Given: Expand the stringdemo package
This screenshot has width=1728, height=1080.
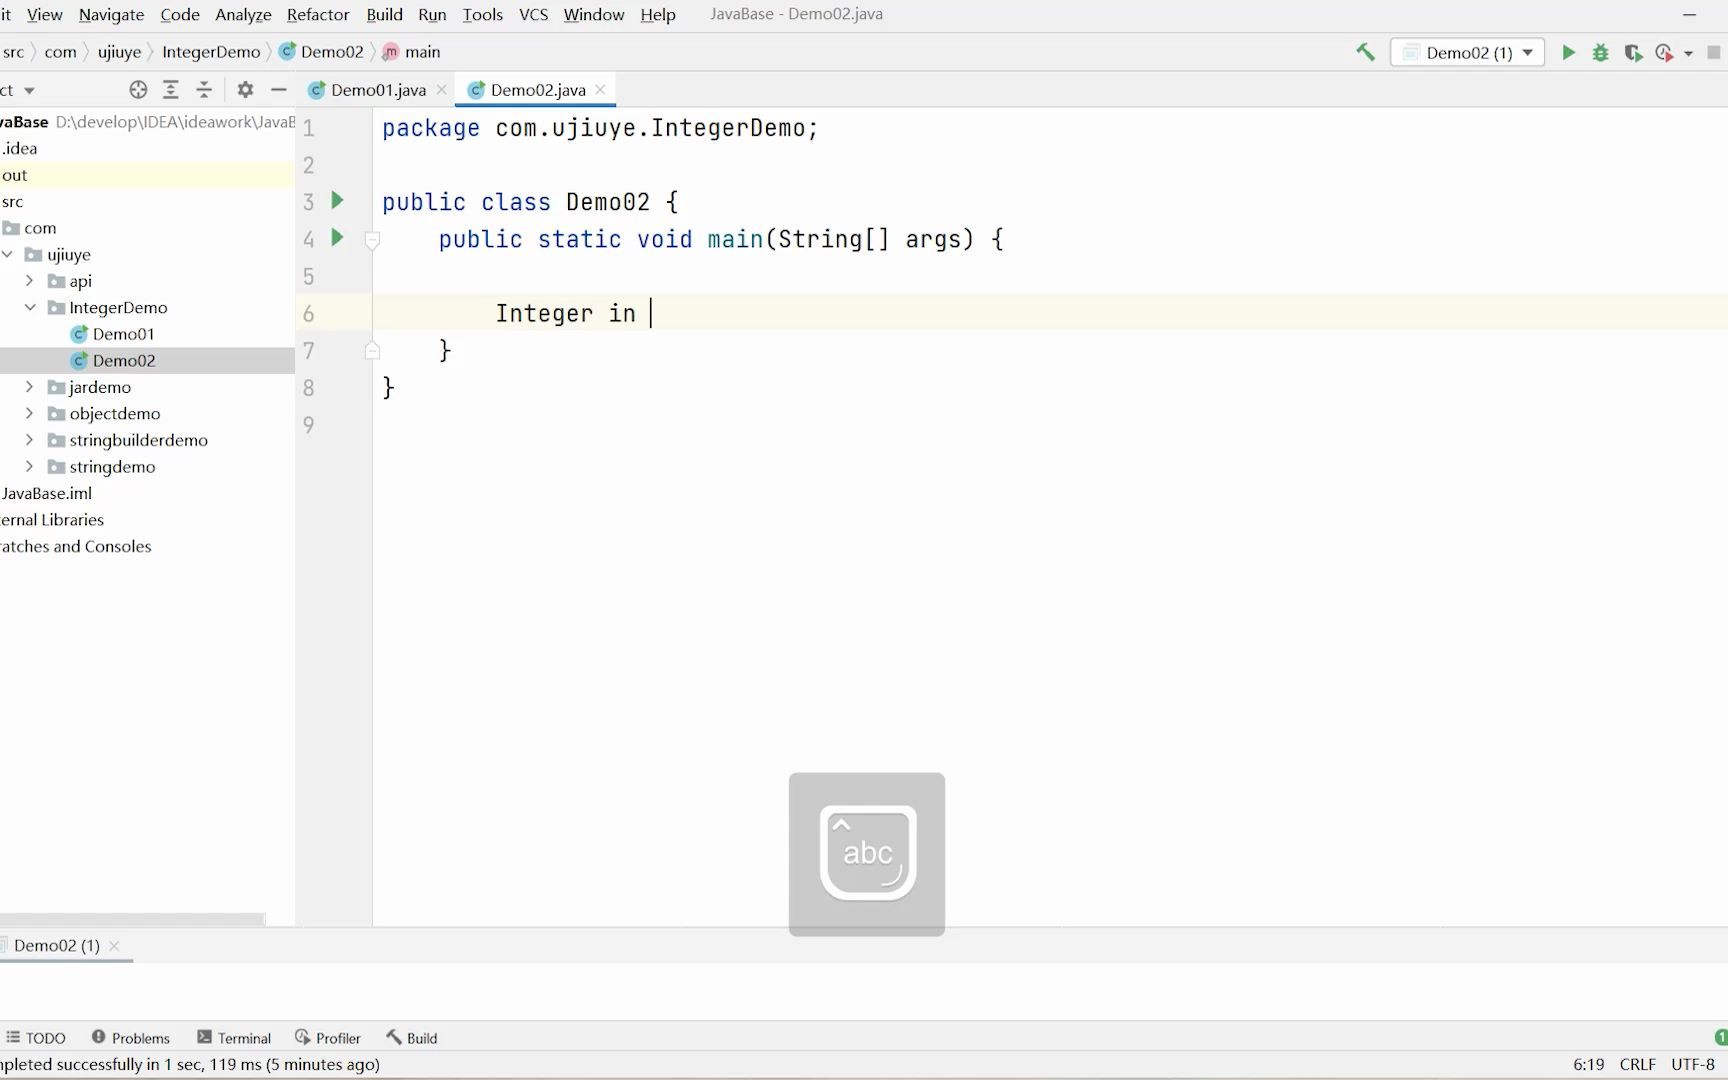Looking at the screenshot, I should point(30,466).
